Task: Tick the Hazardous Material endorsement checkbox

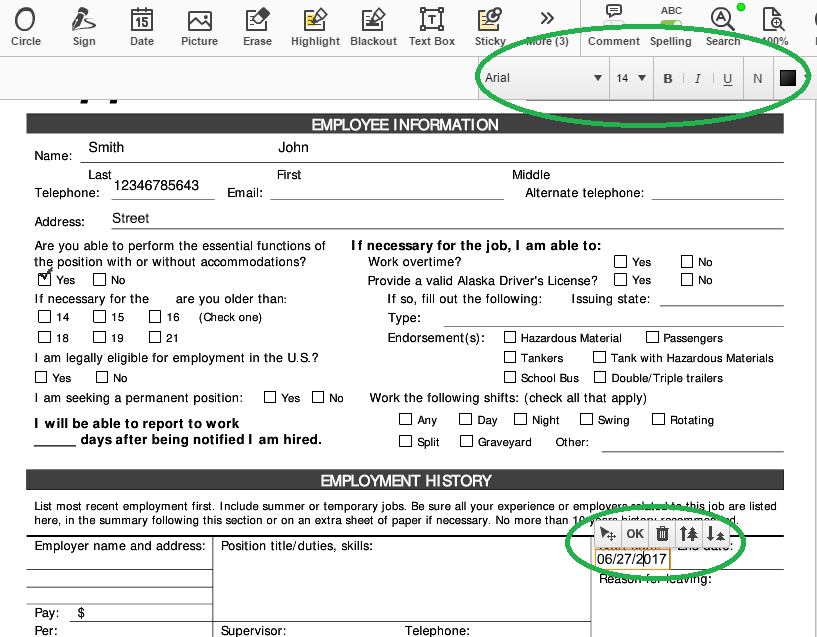Action: click(x=510, y=338)
